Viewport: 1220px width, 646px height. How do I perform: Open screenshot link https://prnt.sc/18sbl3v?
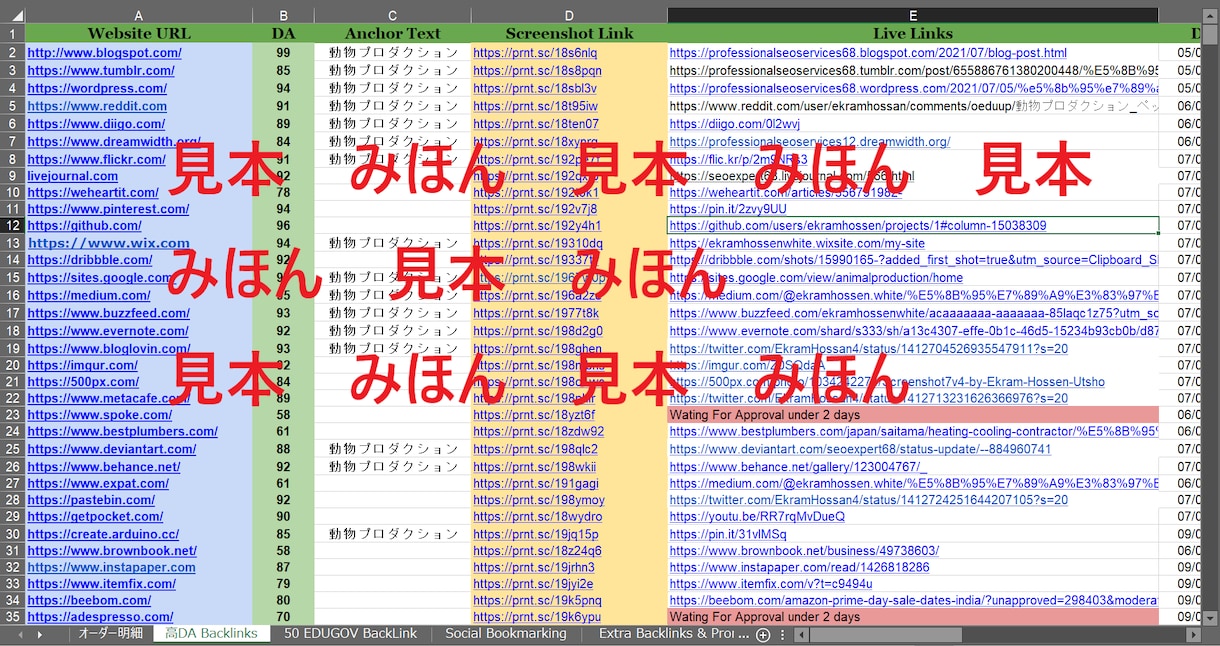pyautogui.click(x=535, y=88)
